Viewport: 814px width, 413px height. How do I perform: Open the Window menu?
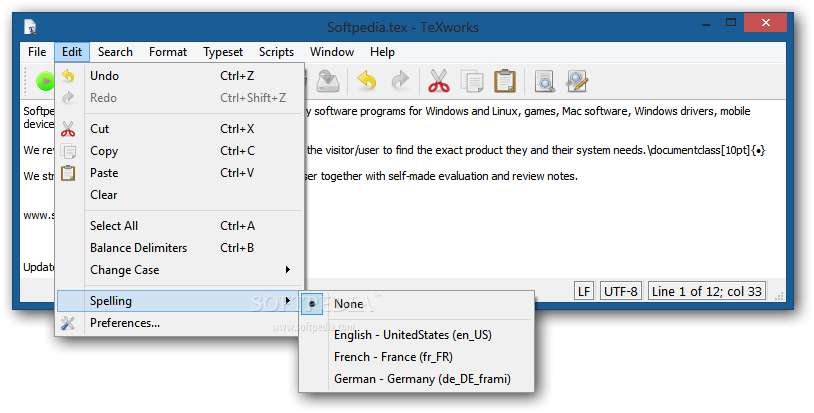click(x=332, y=52)
